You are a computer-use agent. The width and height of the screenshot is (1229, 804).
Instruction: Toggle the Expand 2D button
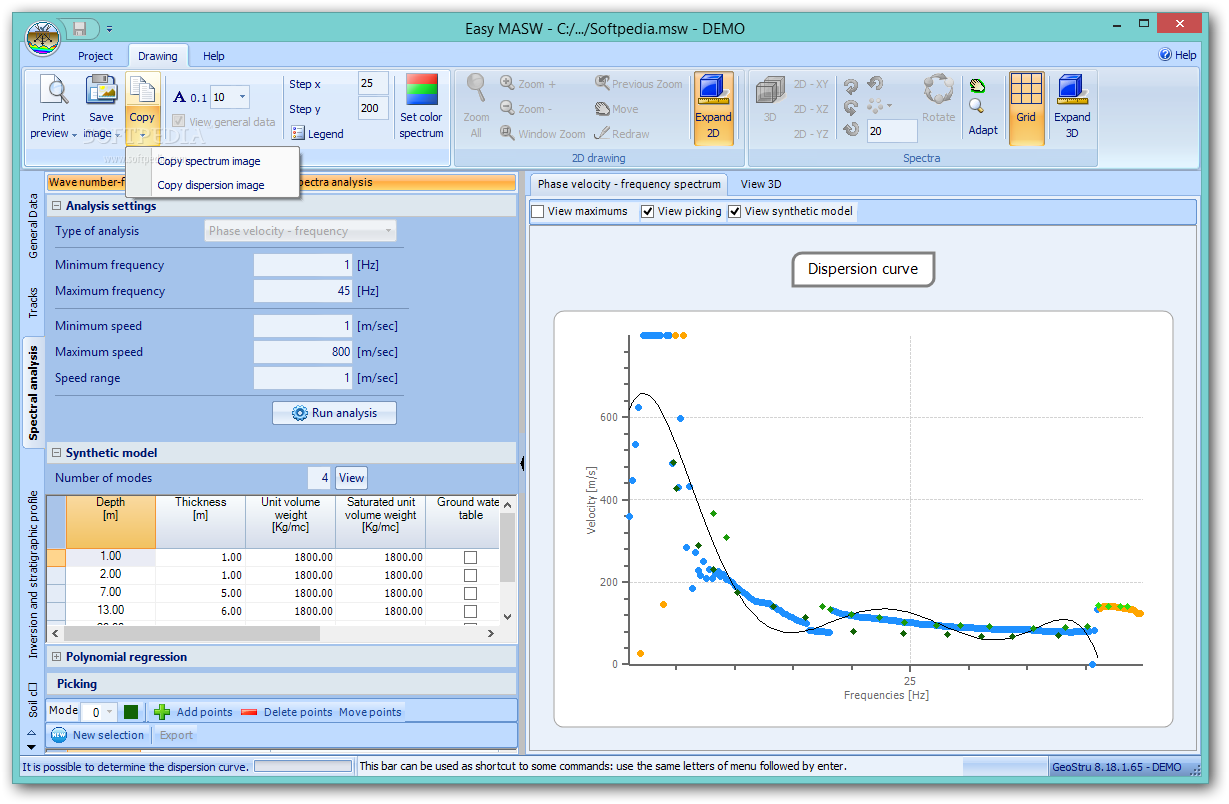(714, 109)
